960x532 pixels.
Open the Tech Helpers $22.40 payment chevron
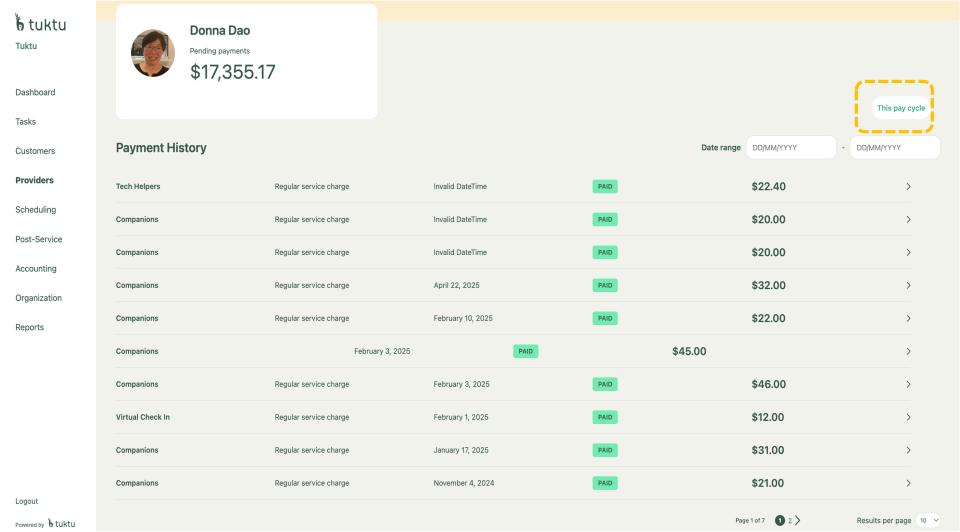pyautogui.click(x=908, y=186)
